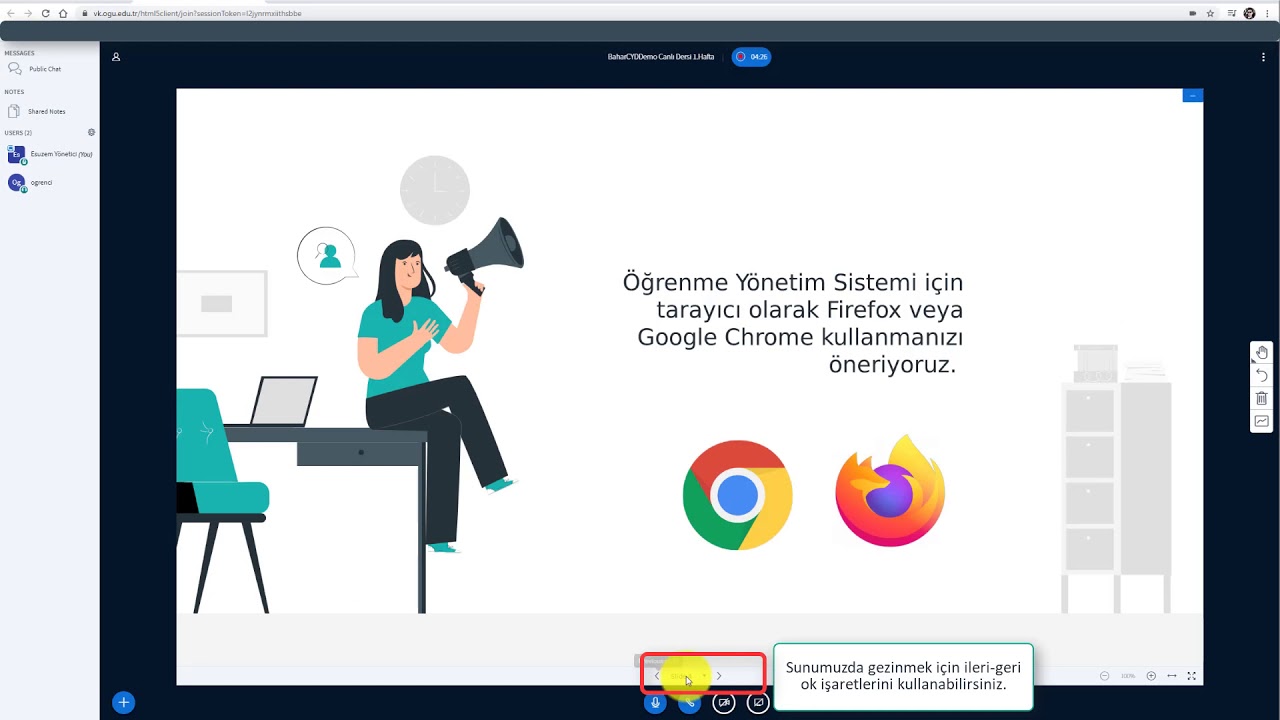Go back in the browser
1280x720 pixels.
tap(11, 13)
